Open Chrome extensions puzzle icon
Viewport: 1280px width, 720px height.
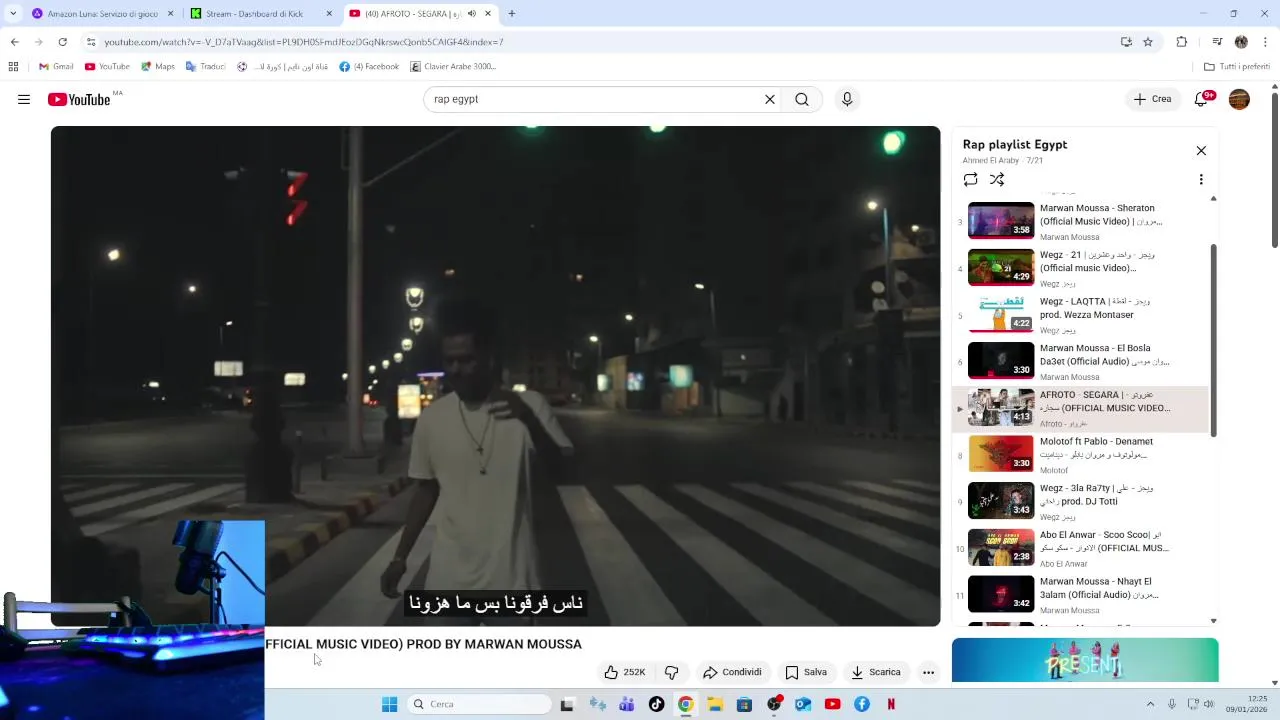(1182, 42)
